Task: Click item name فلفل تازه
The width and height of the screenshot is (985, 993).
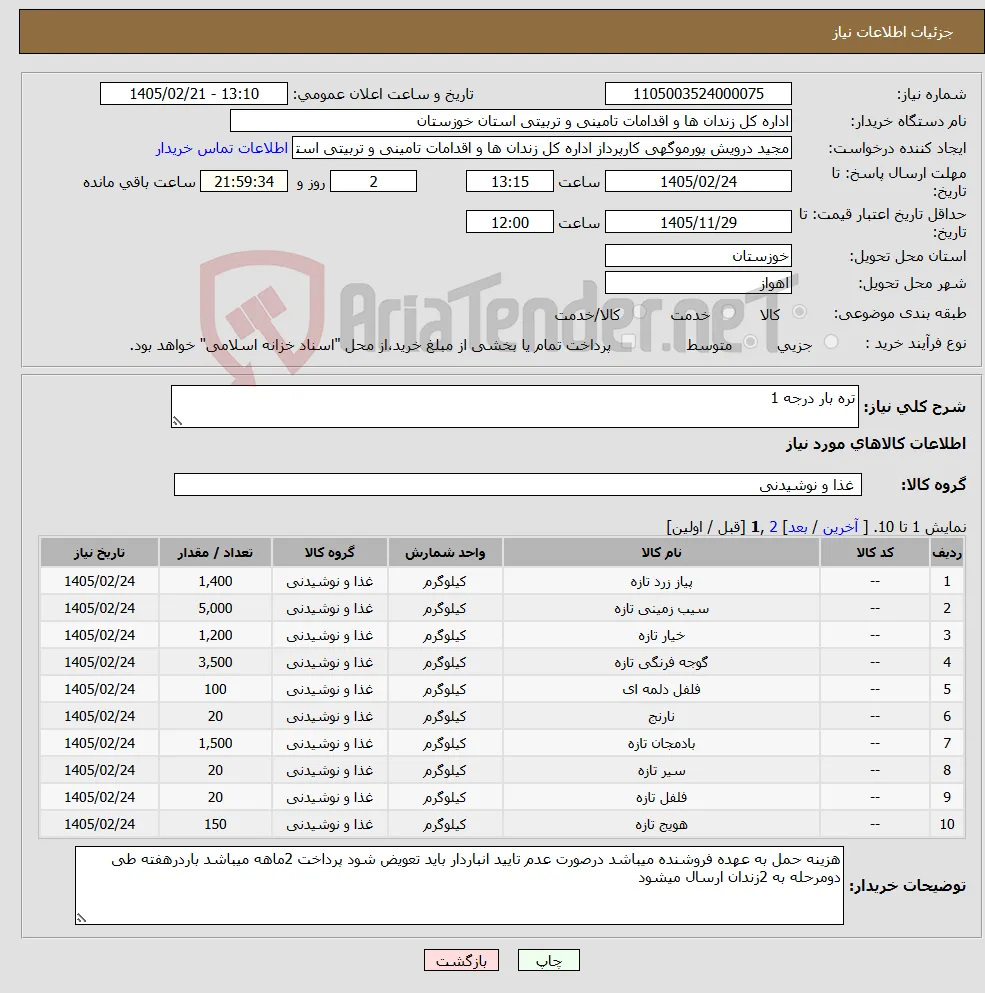Action: point(661,797)
